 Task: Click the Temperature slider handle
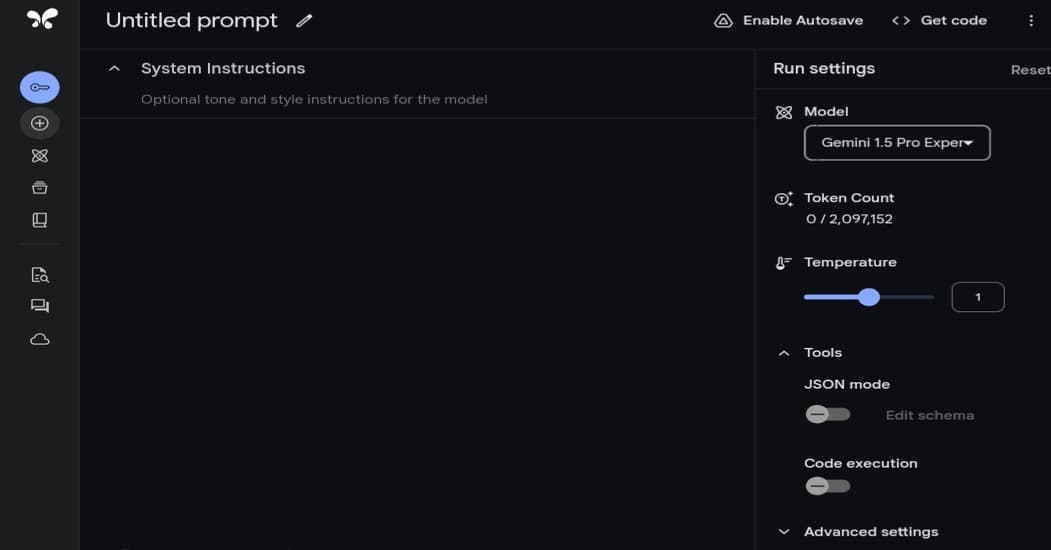pos(869,297)
